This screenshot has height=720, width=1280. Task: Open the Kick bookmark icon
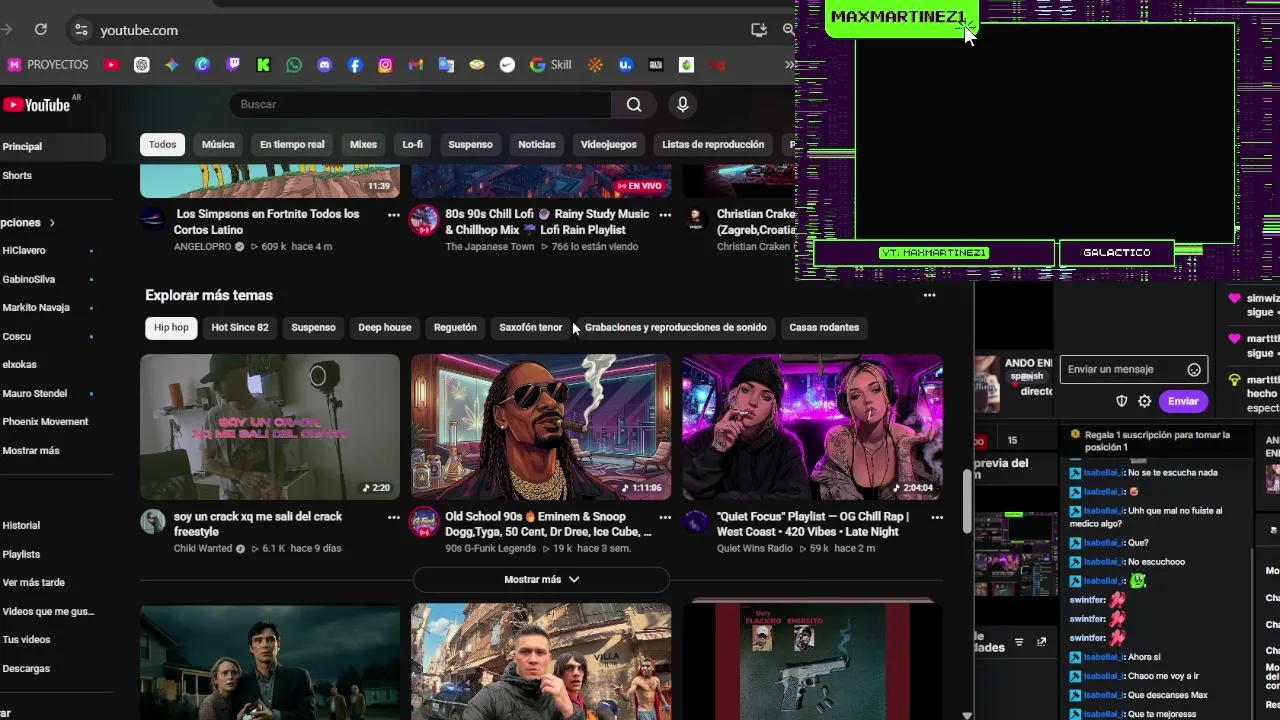coord(263,65)
